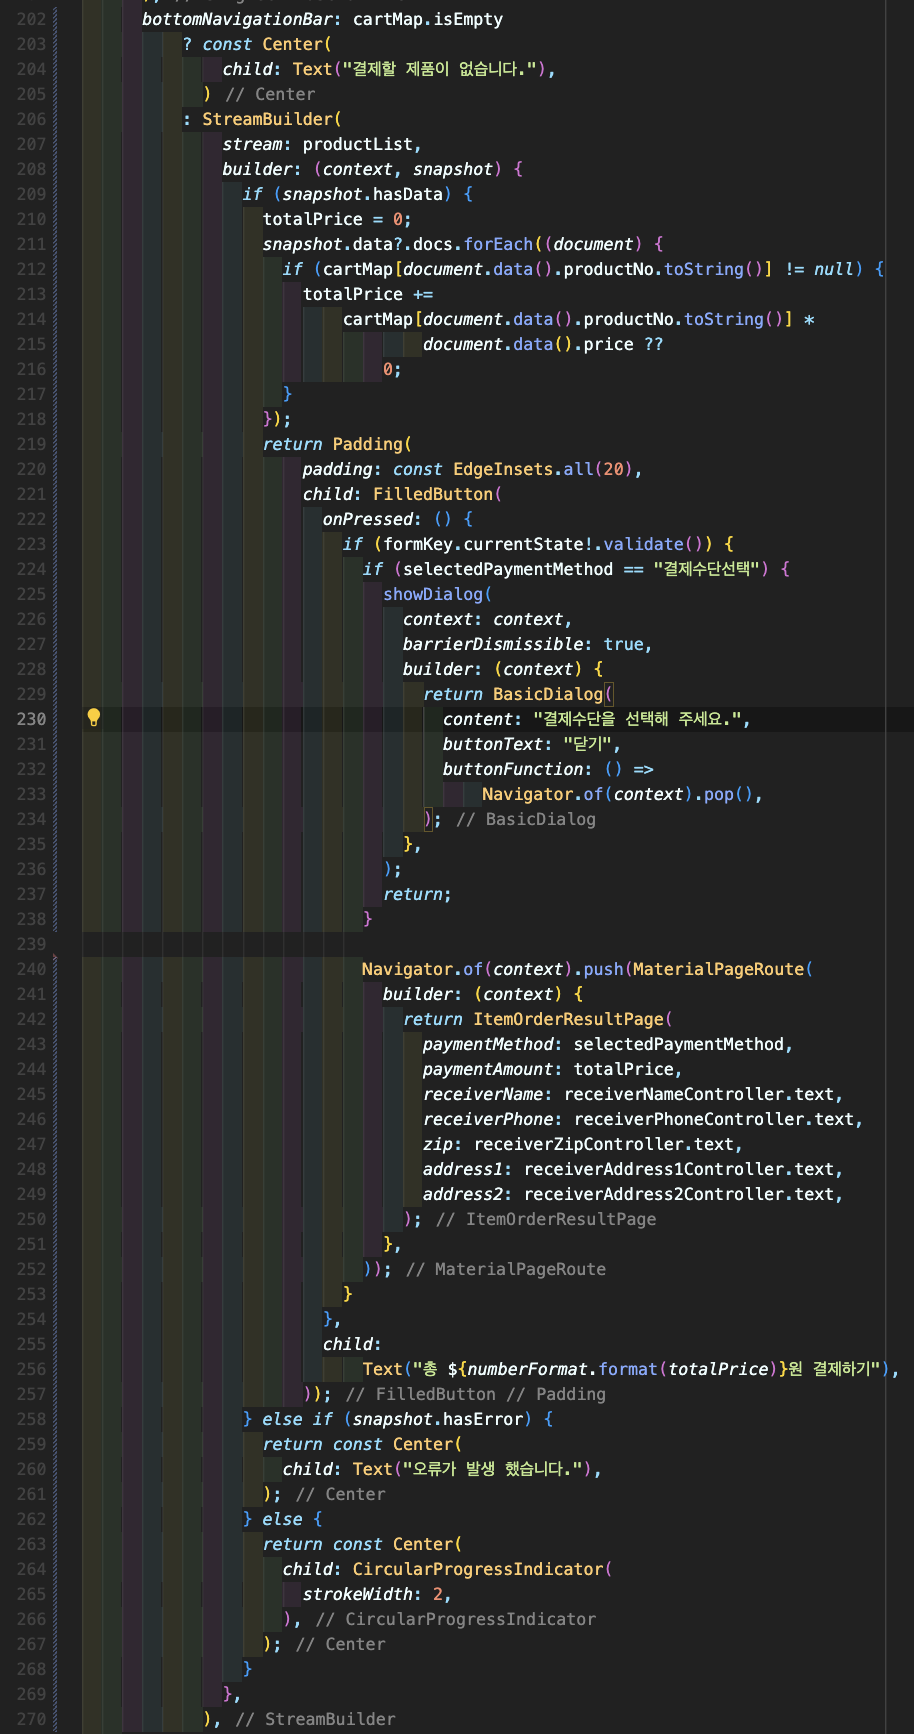
Task: Click 'paymentAmount' parameter on line 244
Action: click(488, 1069)
